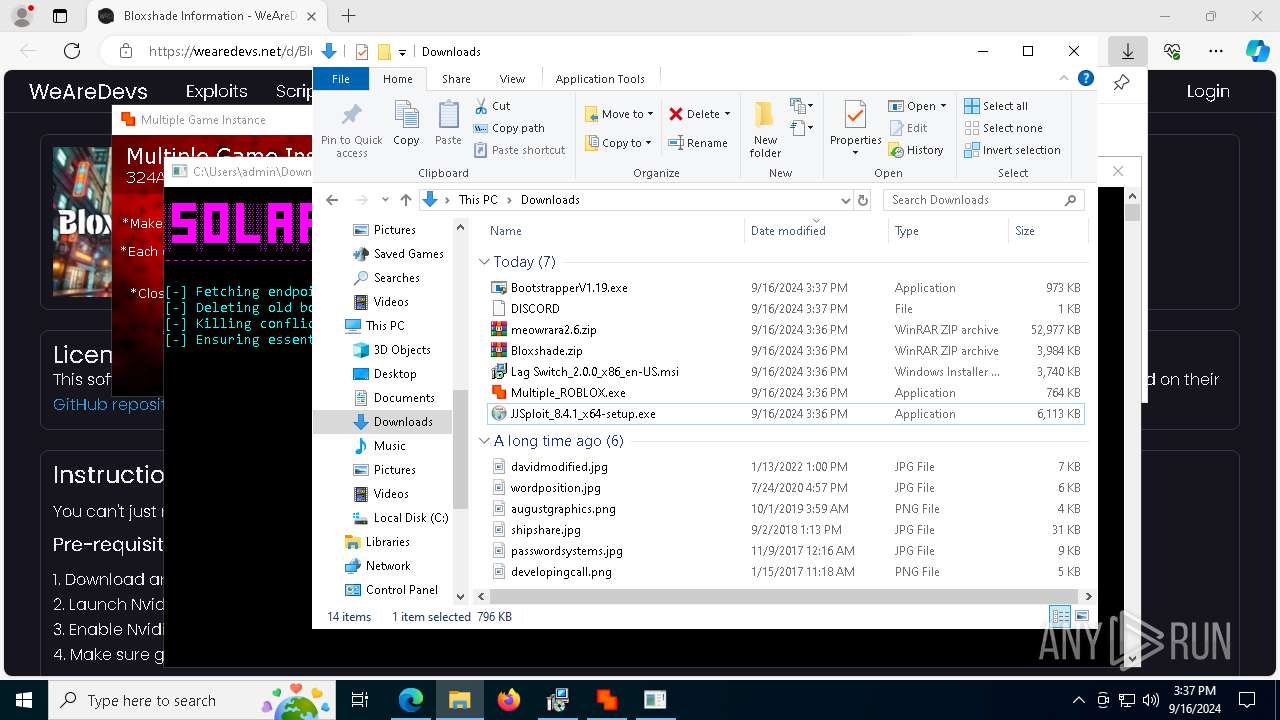Create a New folder
Image resolution: width=1280 pixels, height=720 pixels.
click(x=765, y=128)
